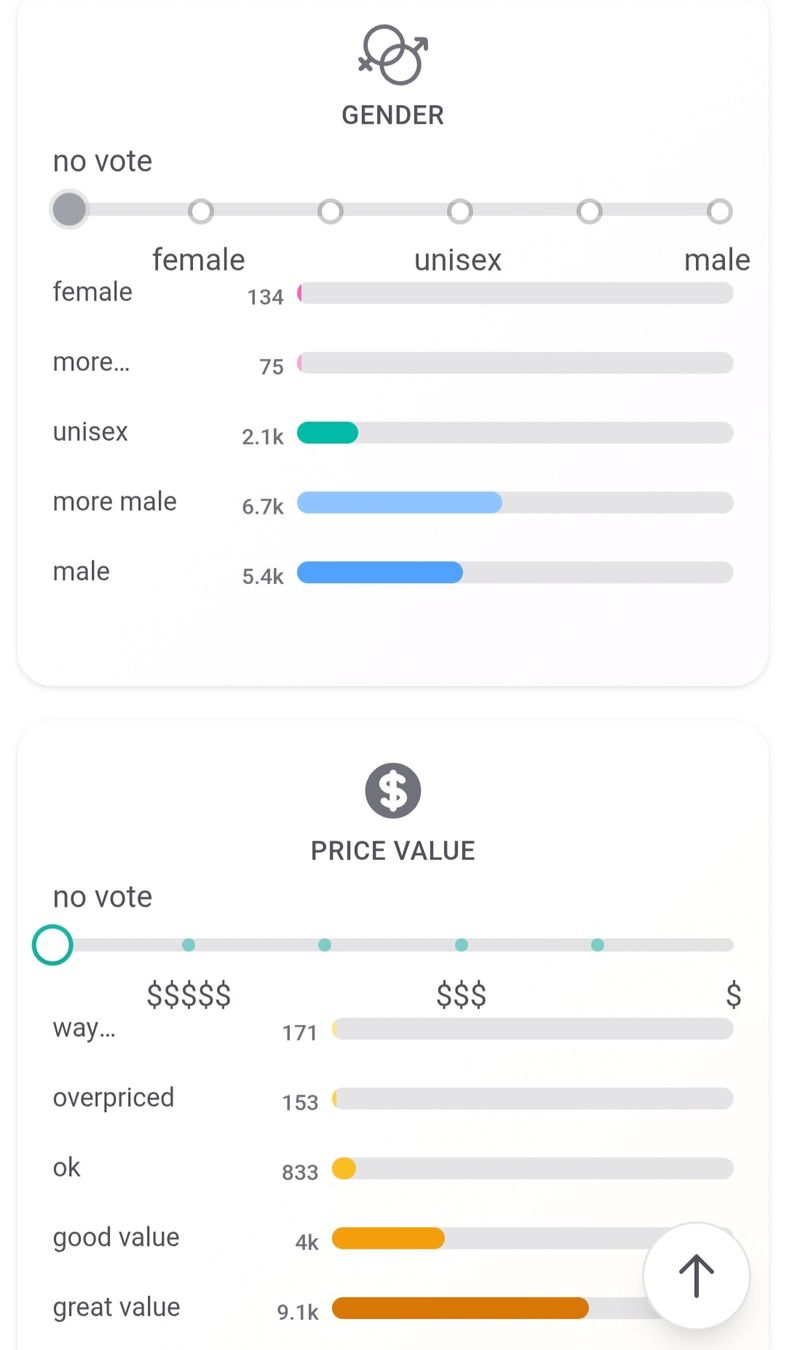Pick the $$$ price slider point
Viewport: 786px width, 1350px height.
pyautogui.click(x=461, y=945)
